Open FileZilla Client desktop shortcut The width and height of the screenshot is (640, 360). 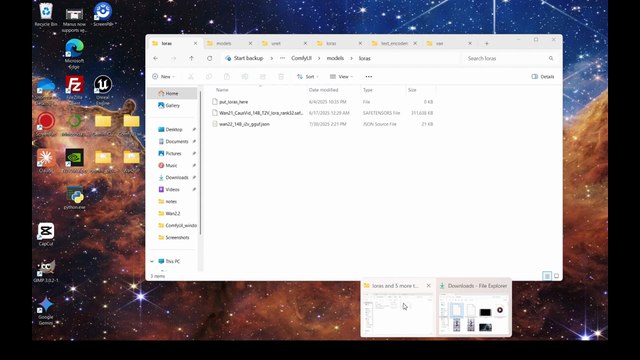74,90
